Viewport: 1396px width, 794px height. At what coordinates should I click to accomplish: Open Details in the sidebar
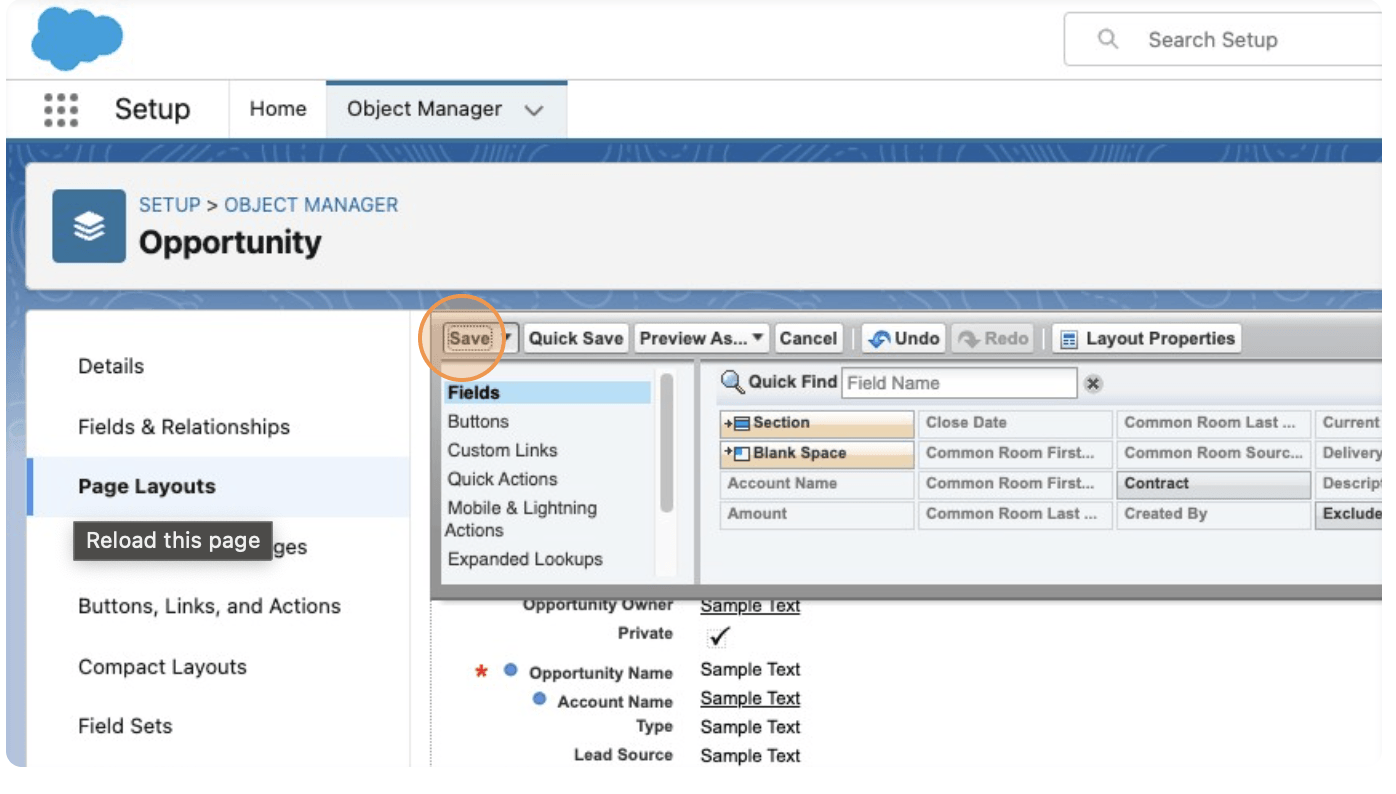click(111, 366)
